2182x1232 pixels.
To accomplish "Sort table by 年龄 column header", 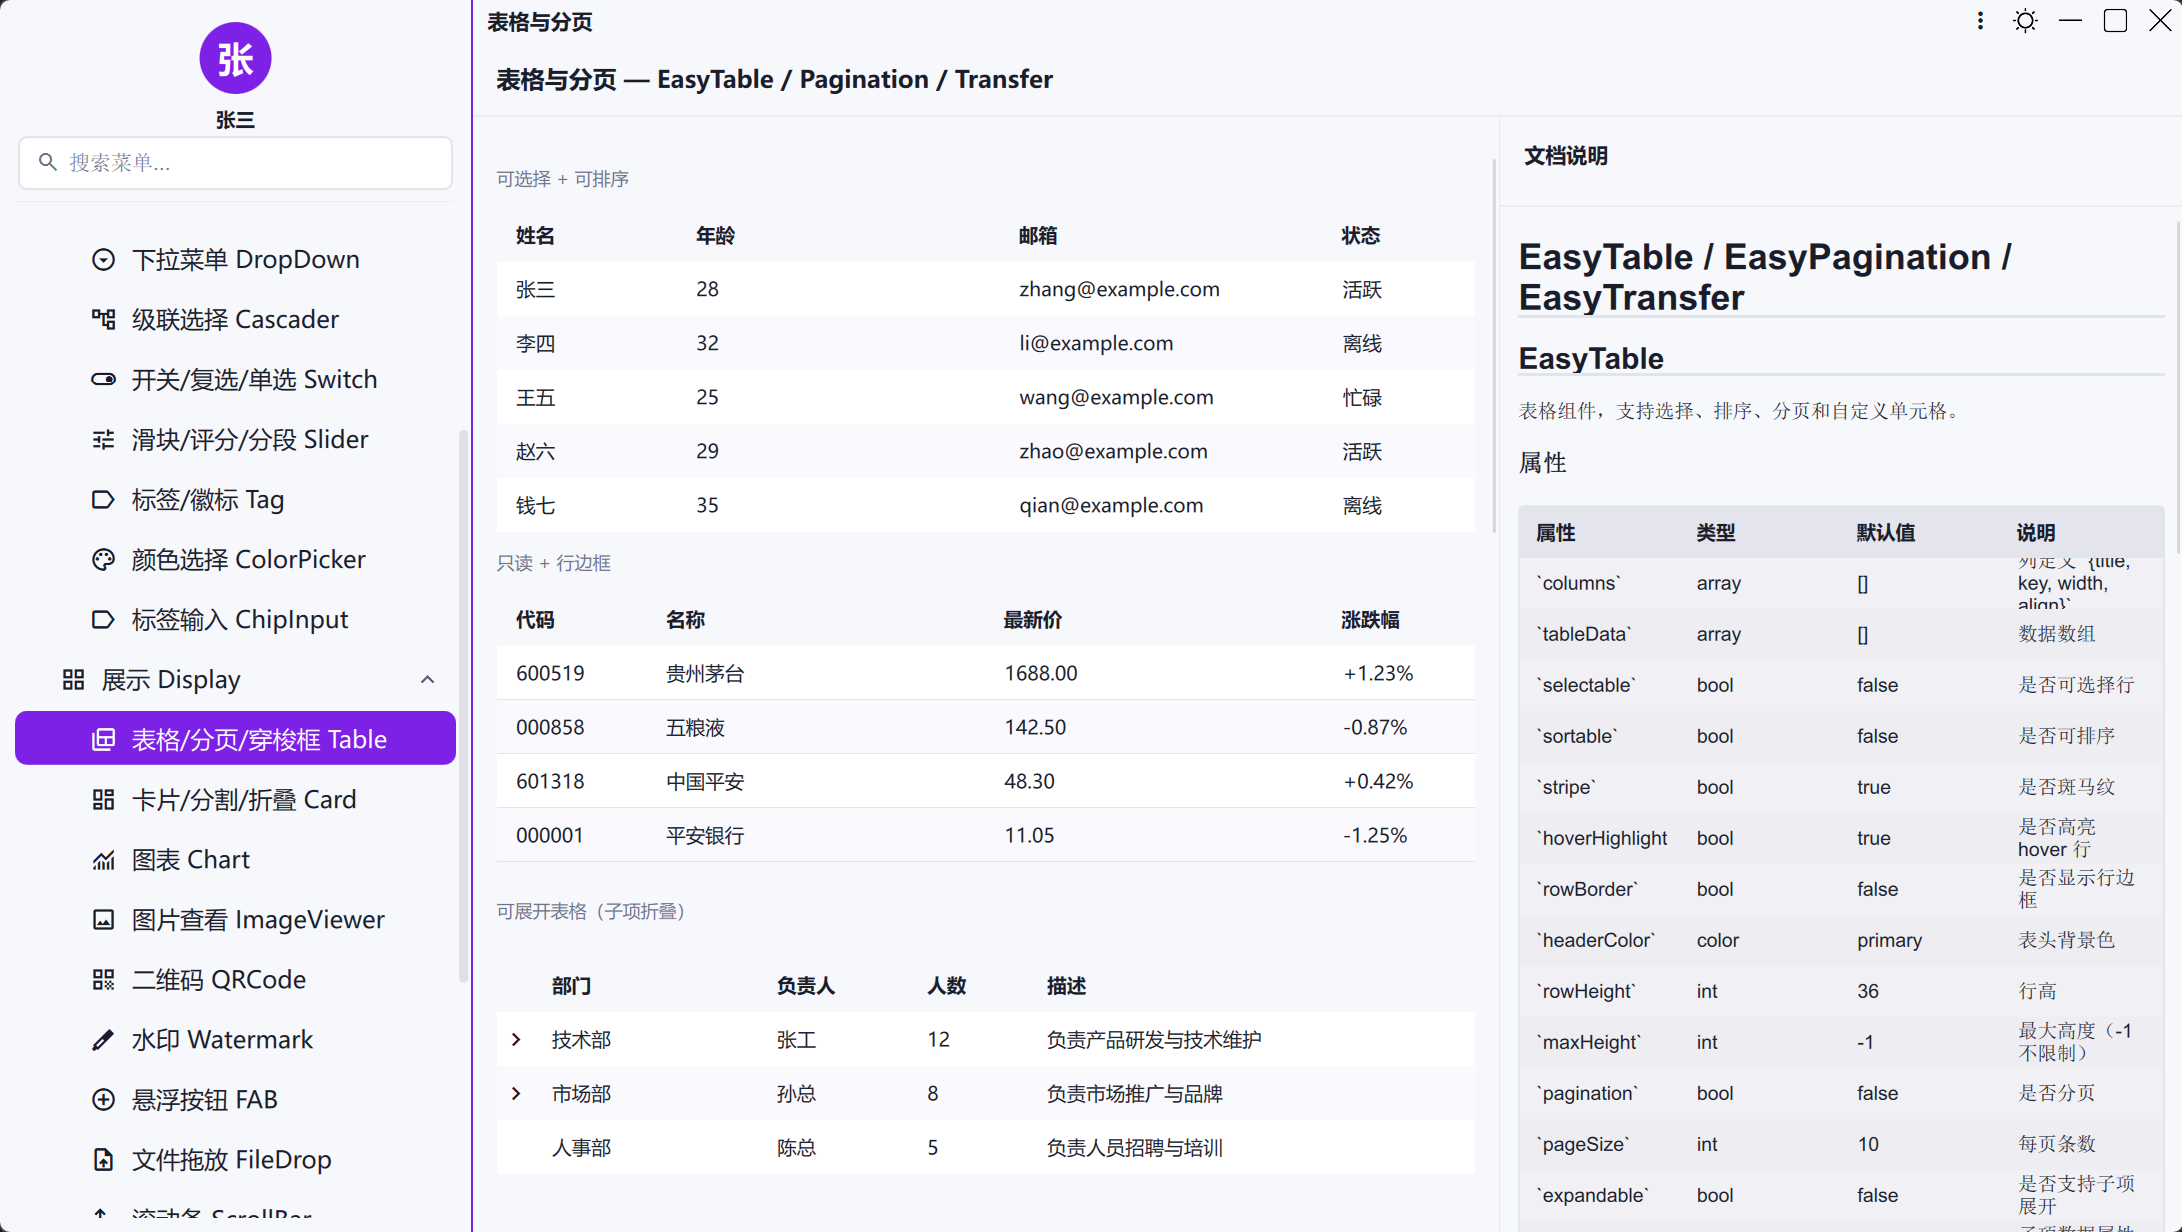I will [715, 236].
